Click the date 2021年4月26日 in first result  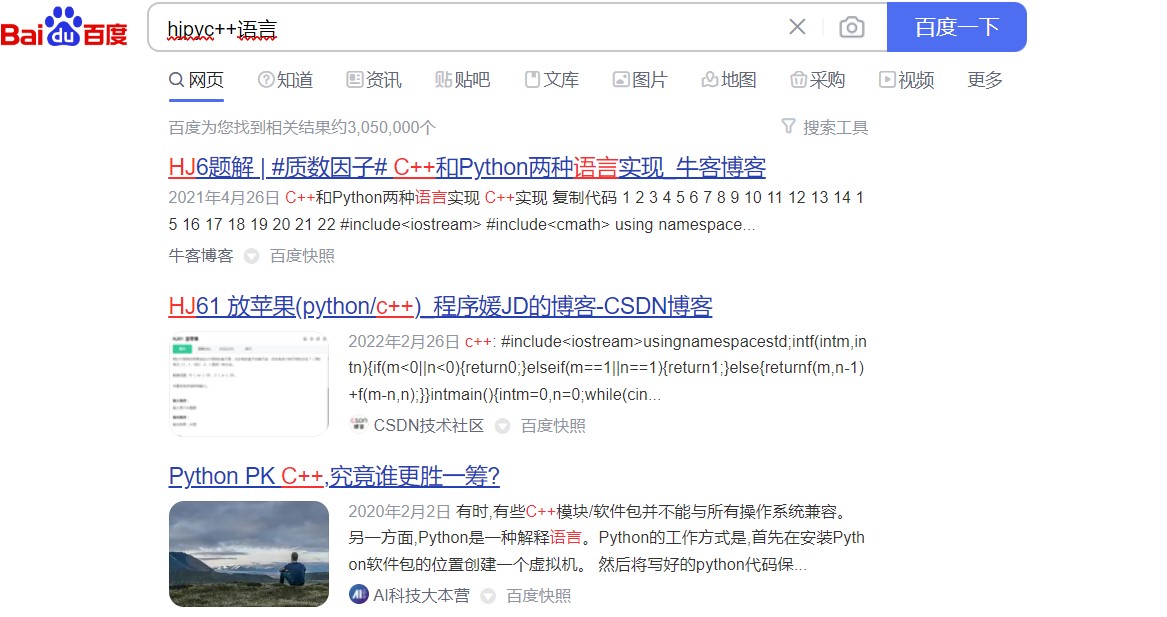coord(224,197)
